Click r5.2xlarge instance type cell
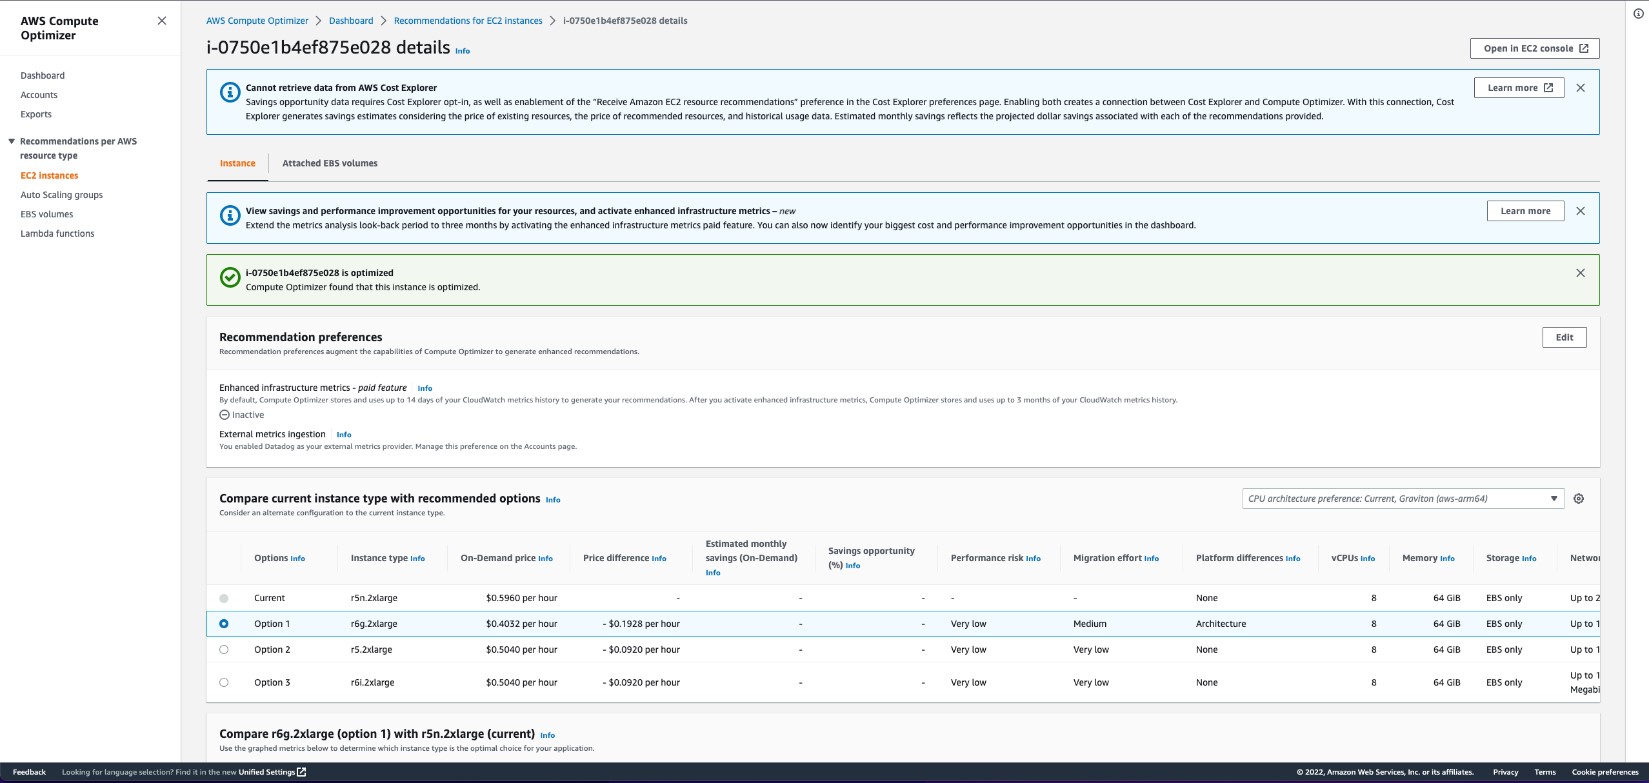 click(371, 650)
